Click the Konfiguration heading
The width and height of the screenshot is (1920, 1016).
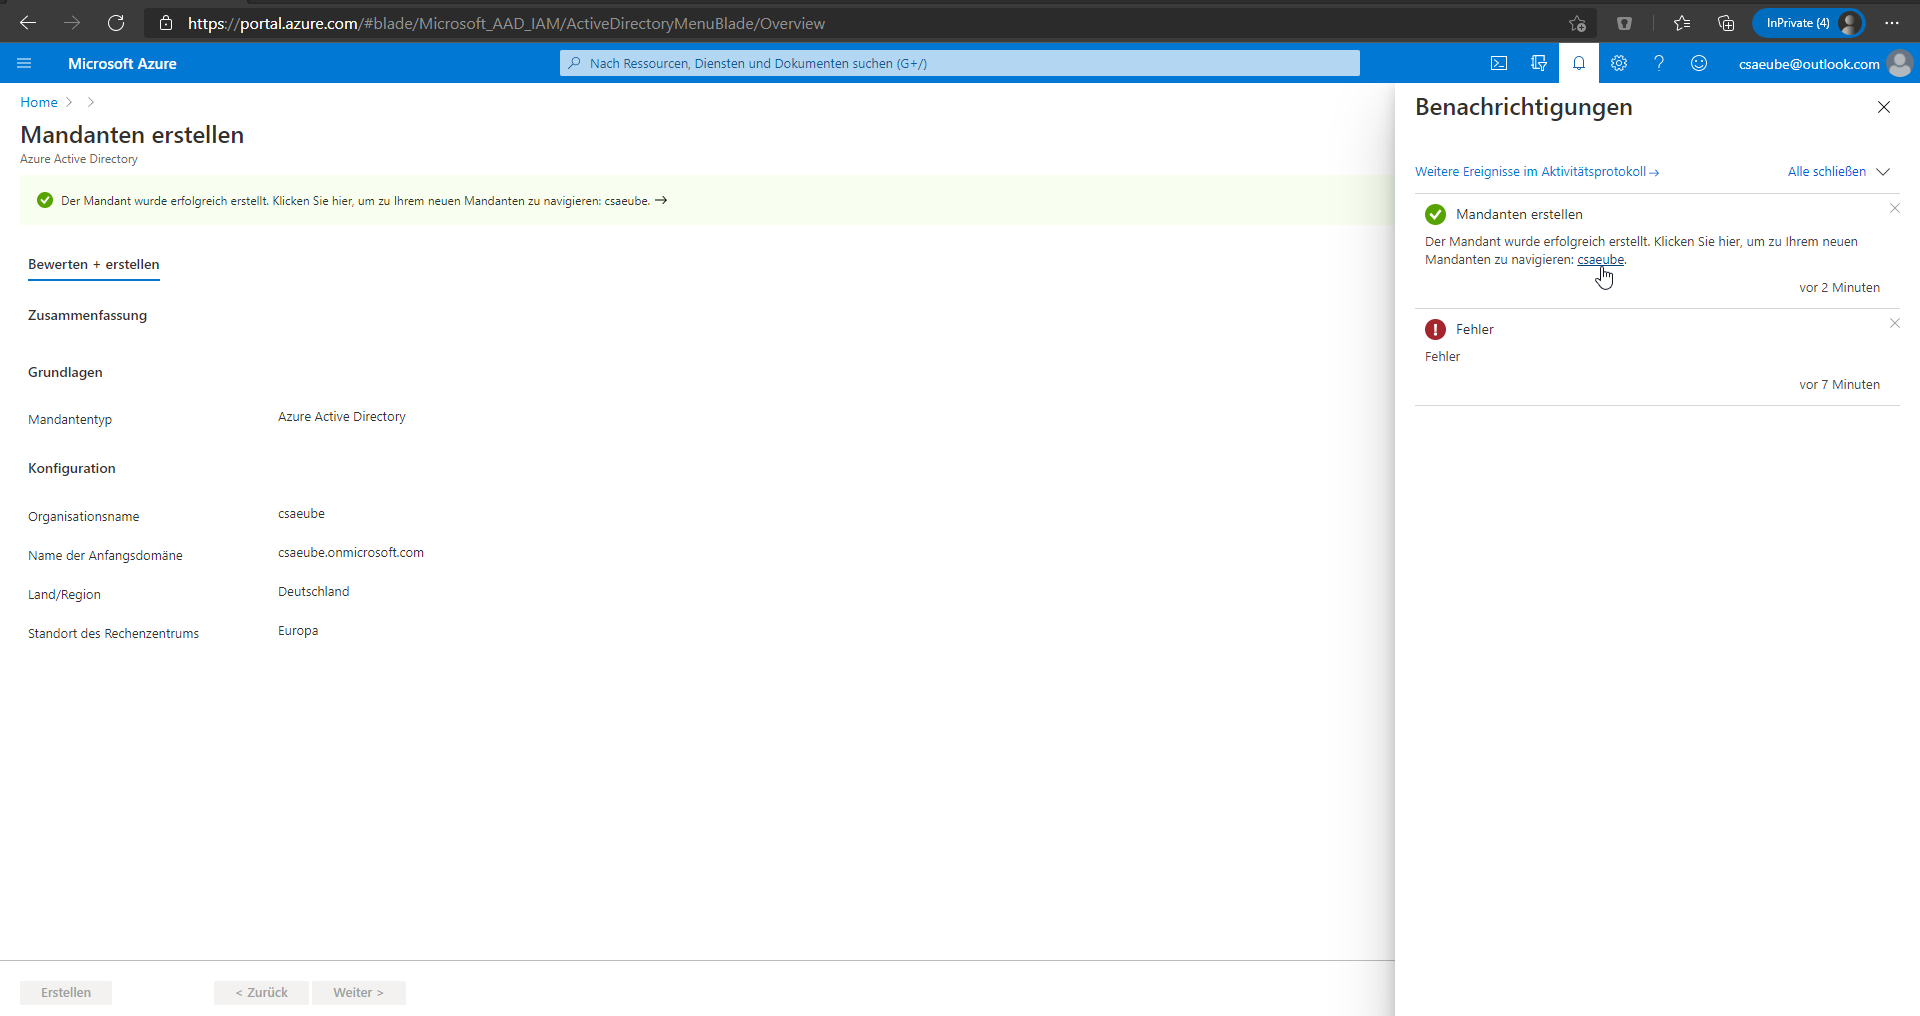(72, 468)
